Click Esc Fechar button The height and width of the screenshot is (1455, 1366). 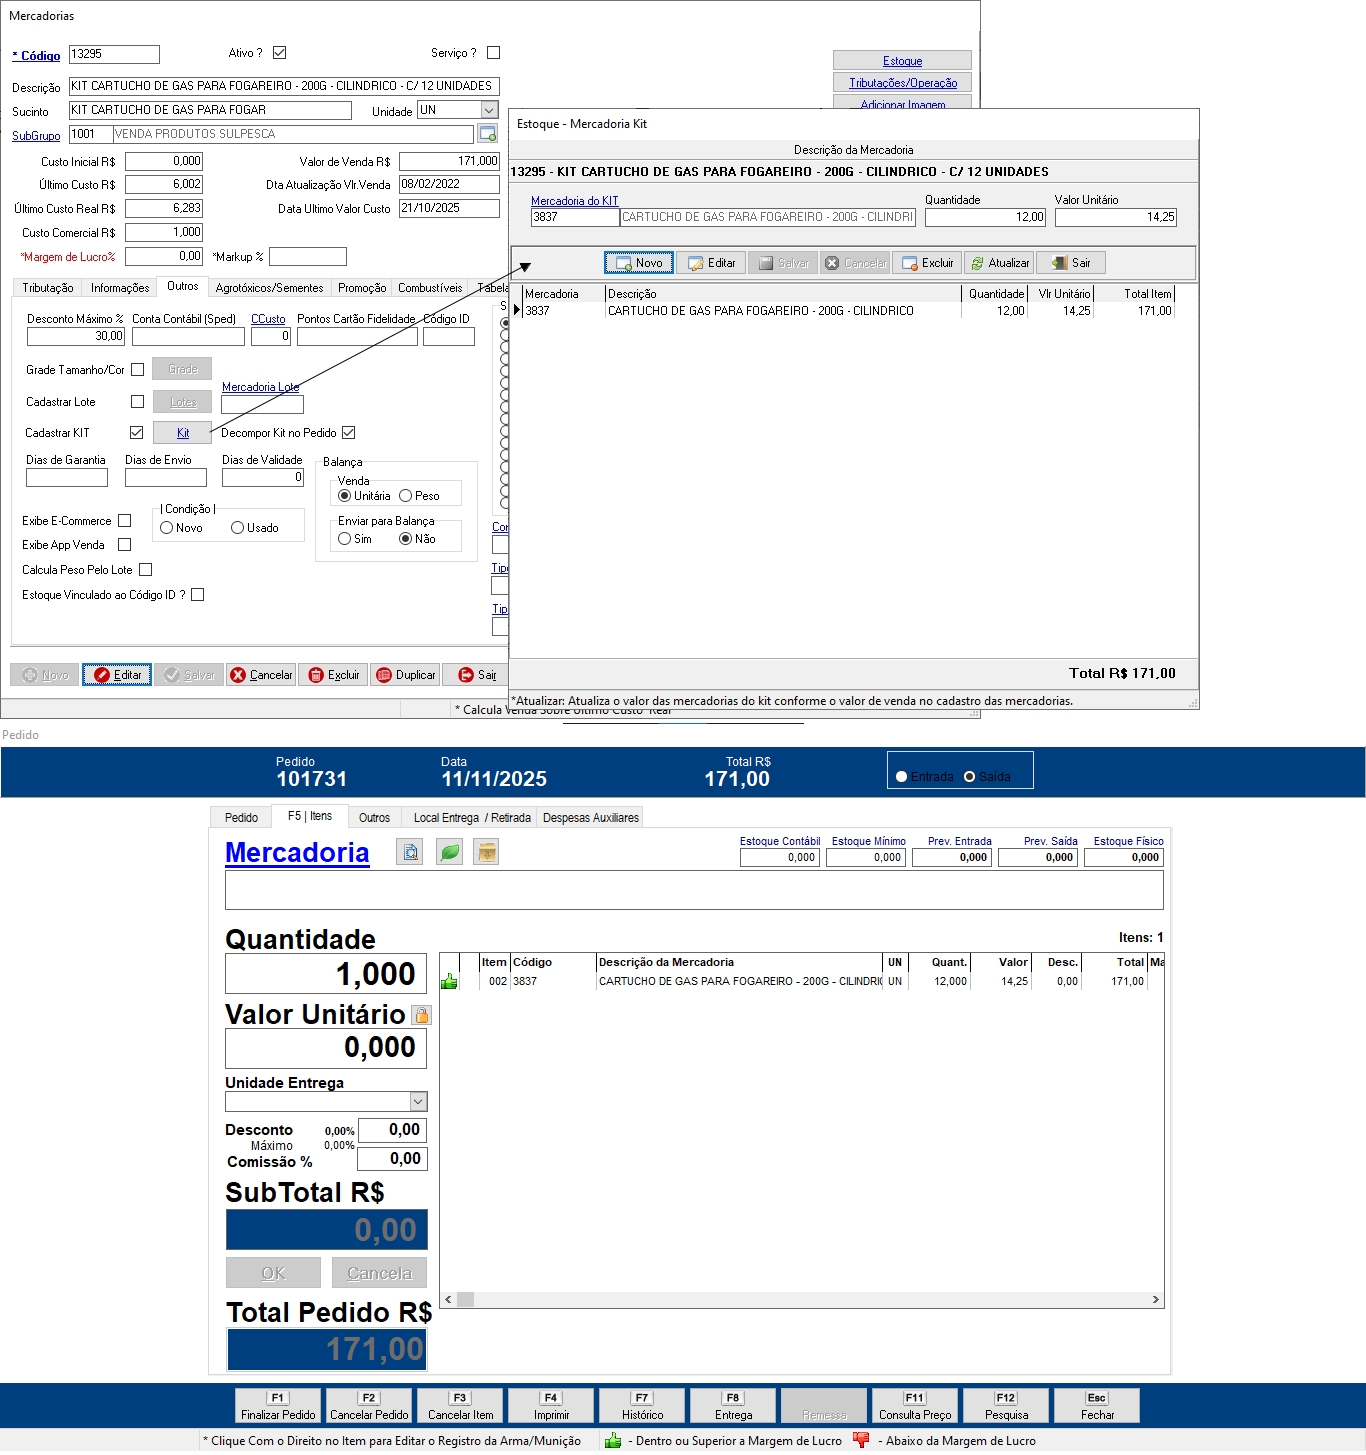1097,1406
